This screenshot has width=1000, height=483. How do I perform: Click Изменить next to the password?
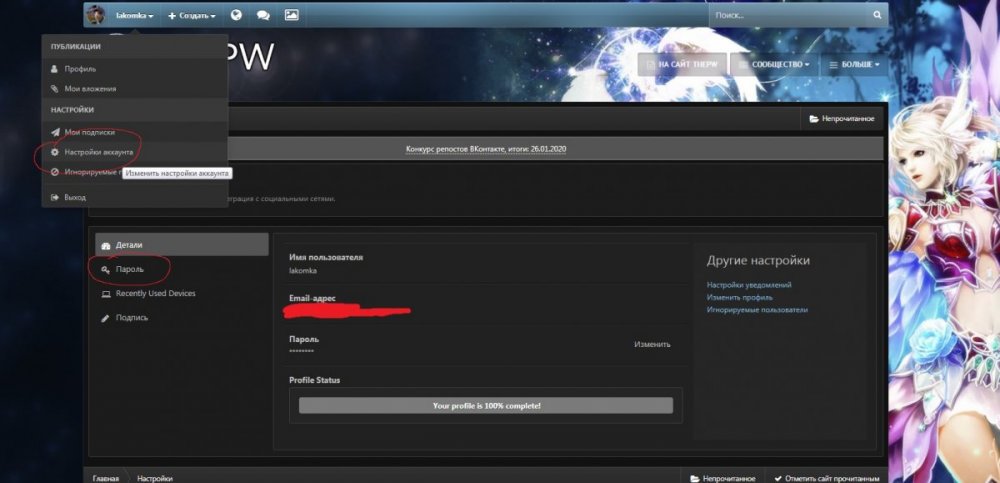[652, 344]
